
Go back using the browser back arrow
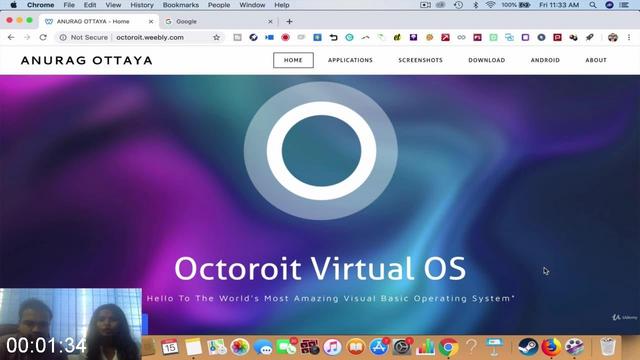pos(11,37)
